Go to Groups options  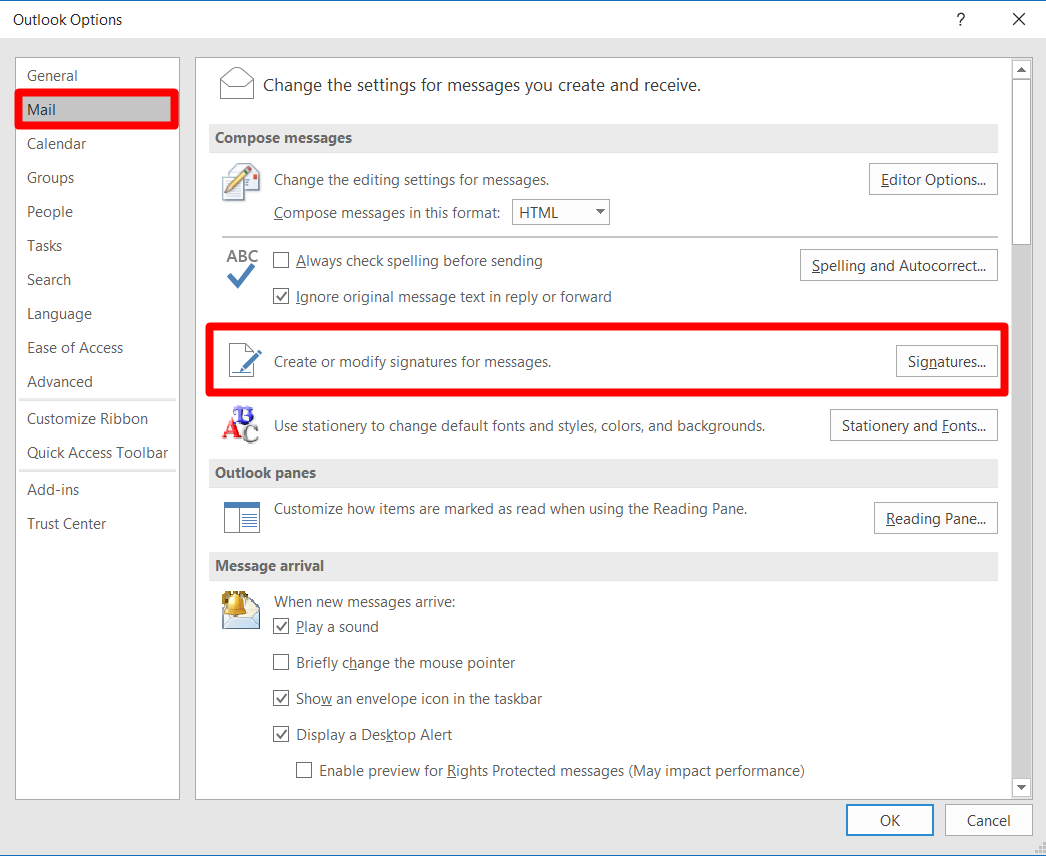click(97, 177)
